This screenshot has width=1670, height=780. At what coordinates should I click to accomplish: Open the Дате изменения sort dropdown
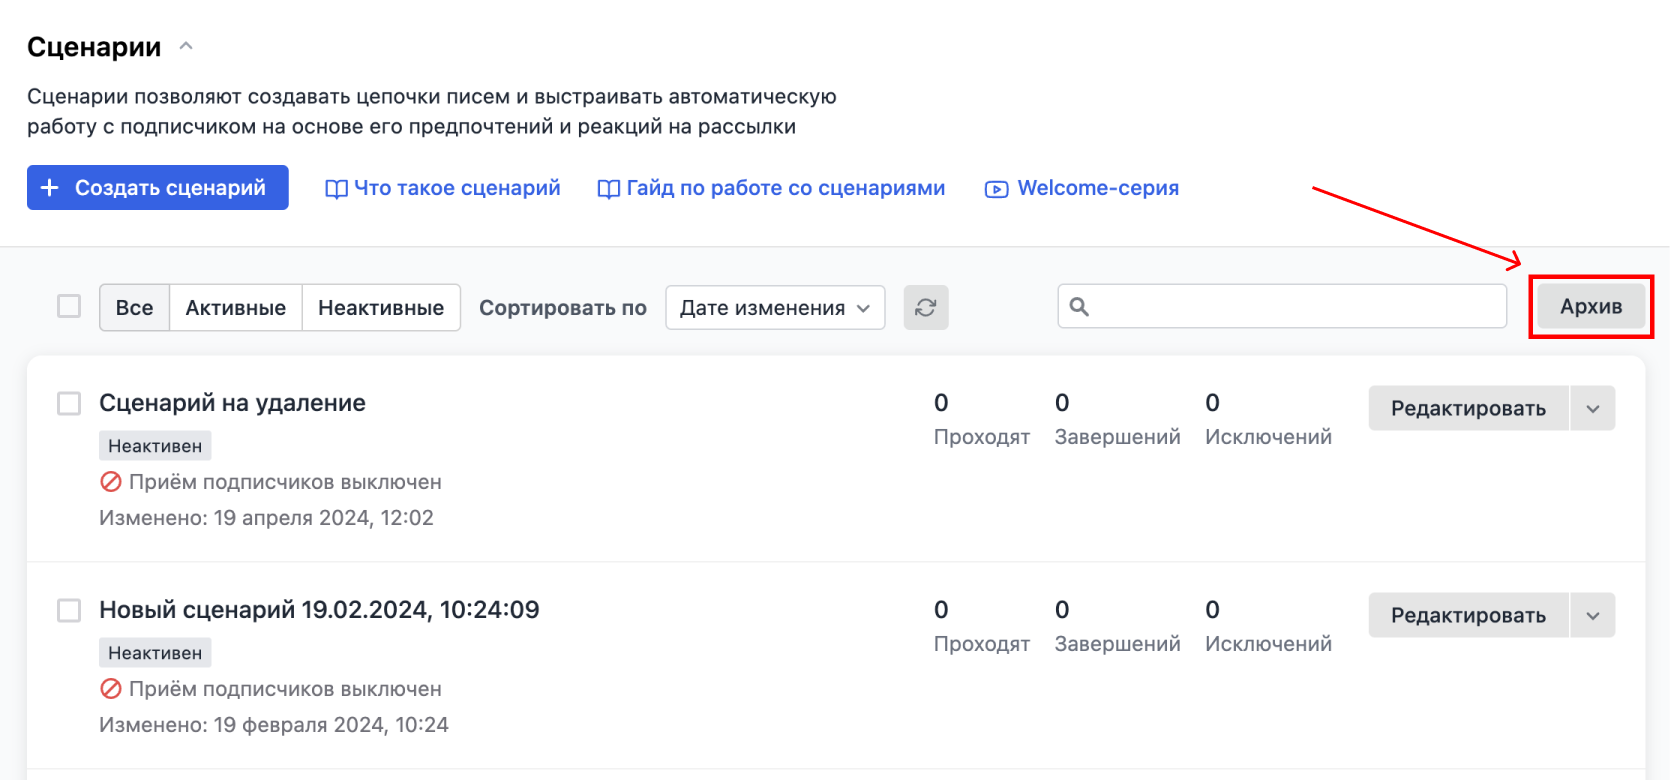point(774,308)
